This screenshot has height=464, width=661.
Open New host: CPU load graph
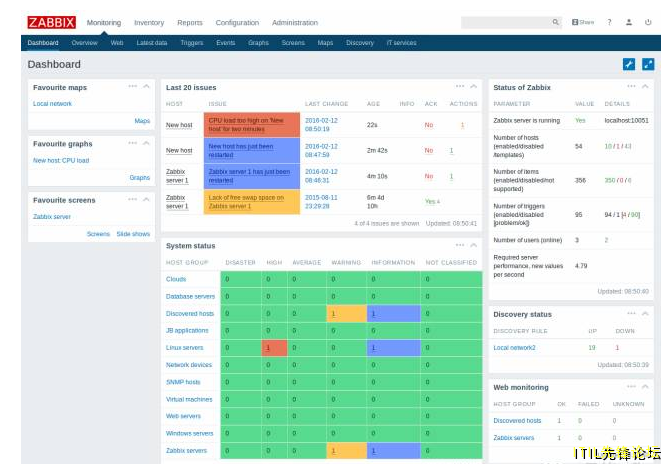tap(61, 161)
